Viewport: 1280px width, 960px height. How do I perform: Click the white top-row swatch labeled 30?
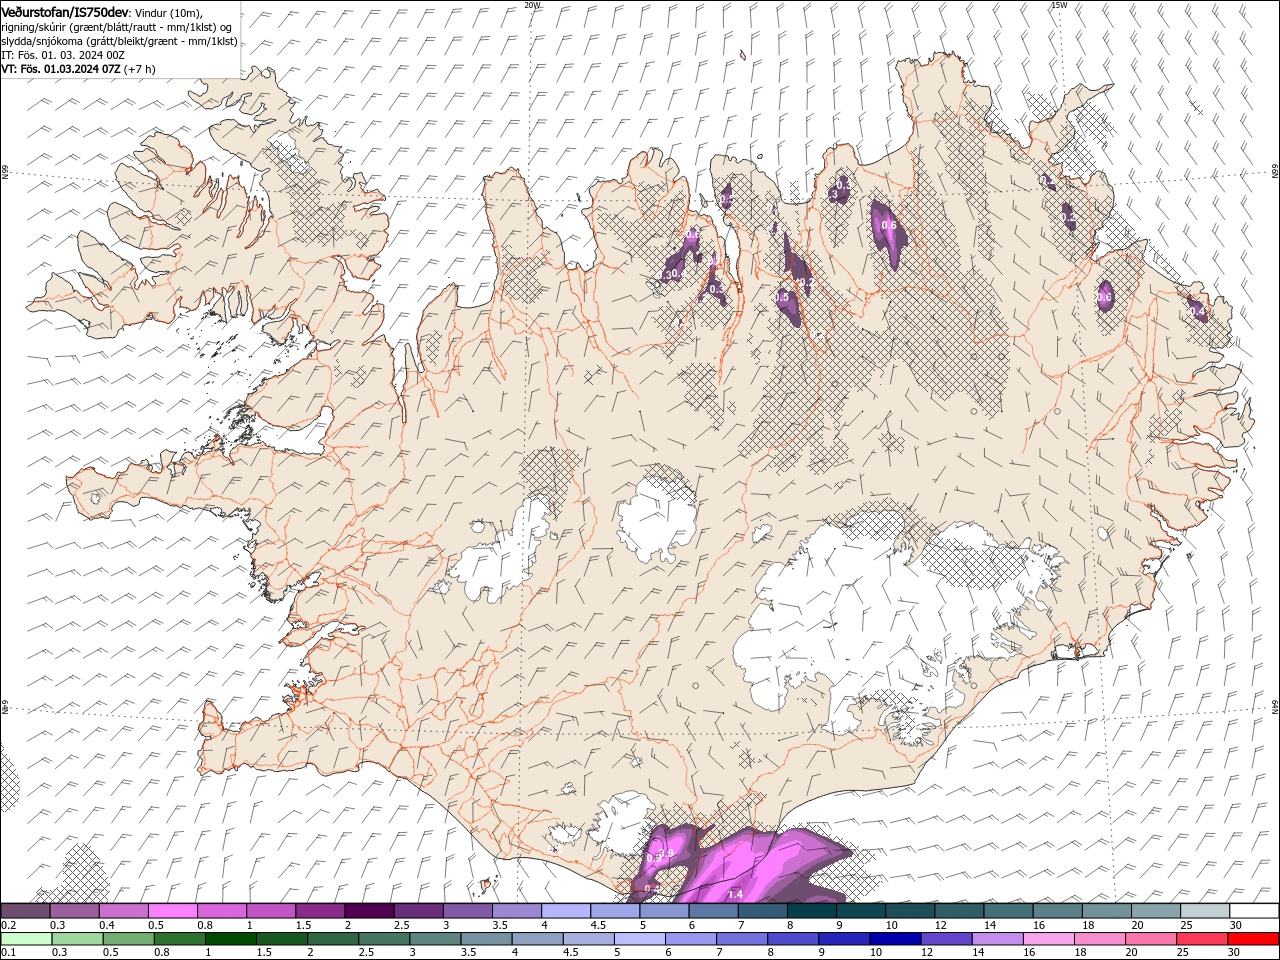point(1254,911)
